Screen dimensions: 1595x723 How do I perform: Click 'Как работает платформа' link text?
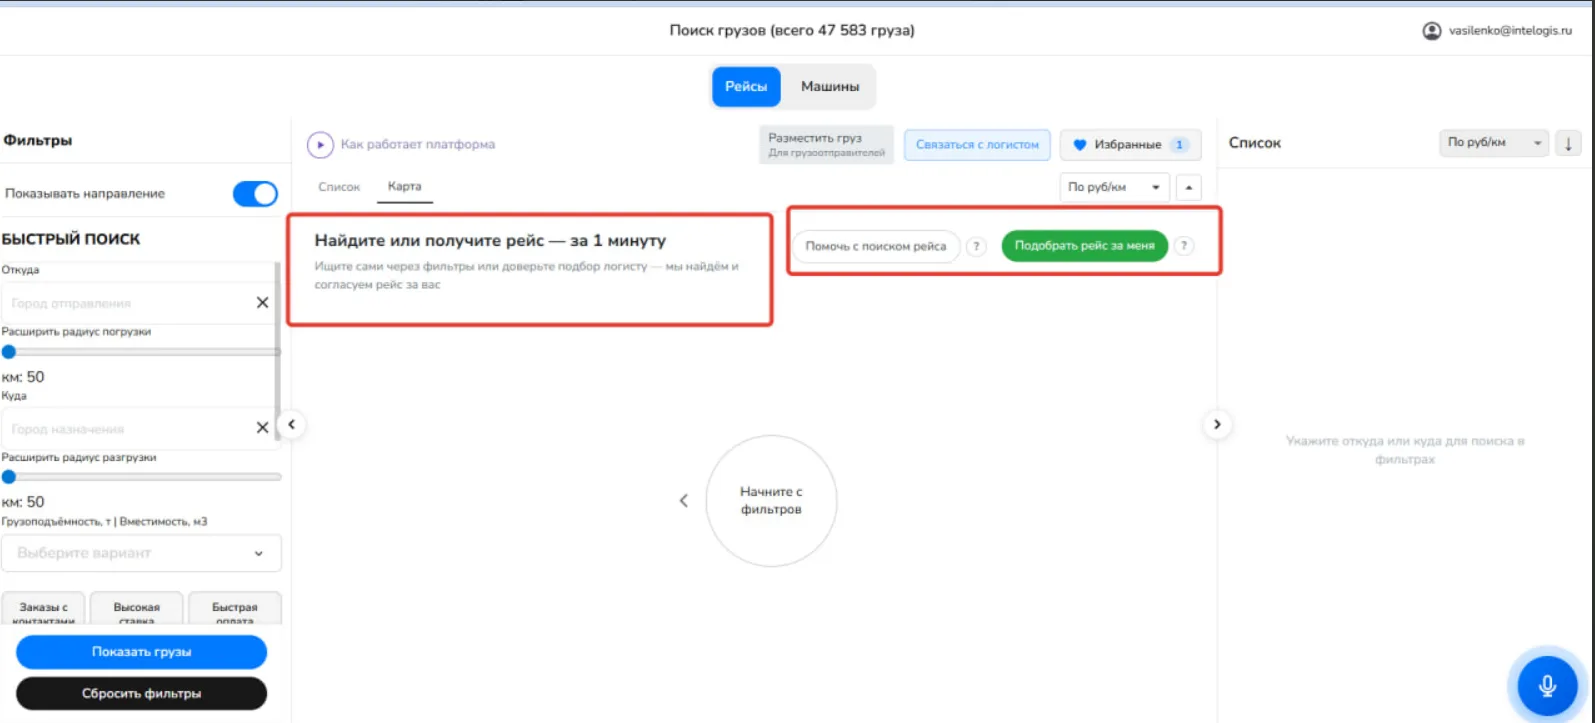418,145
